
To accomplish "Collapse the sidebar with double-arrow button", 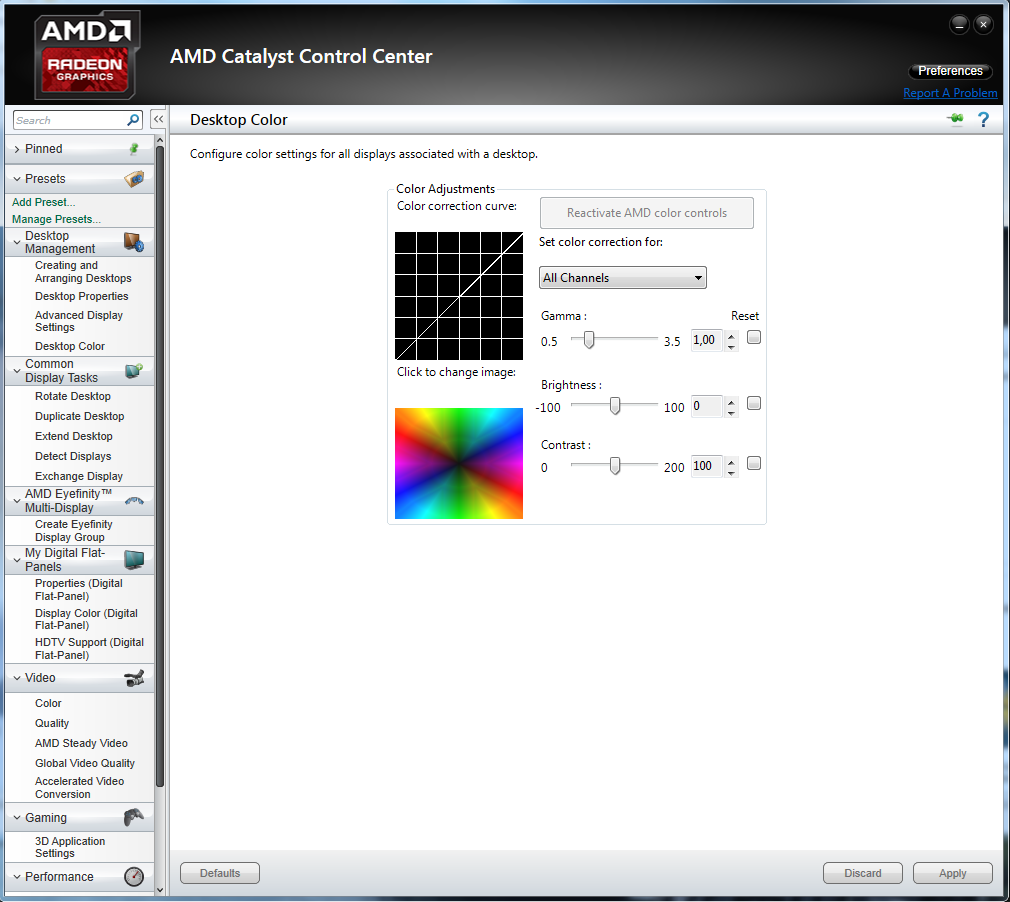I will pos(158,120).
